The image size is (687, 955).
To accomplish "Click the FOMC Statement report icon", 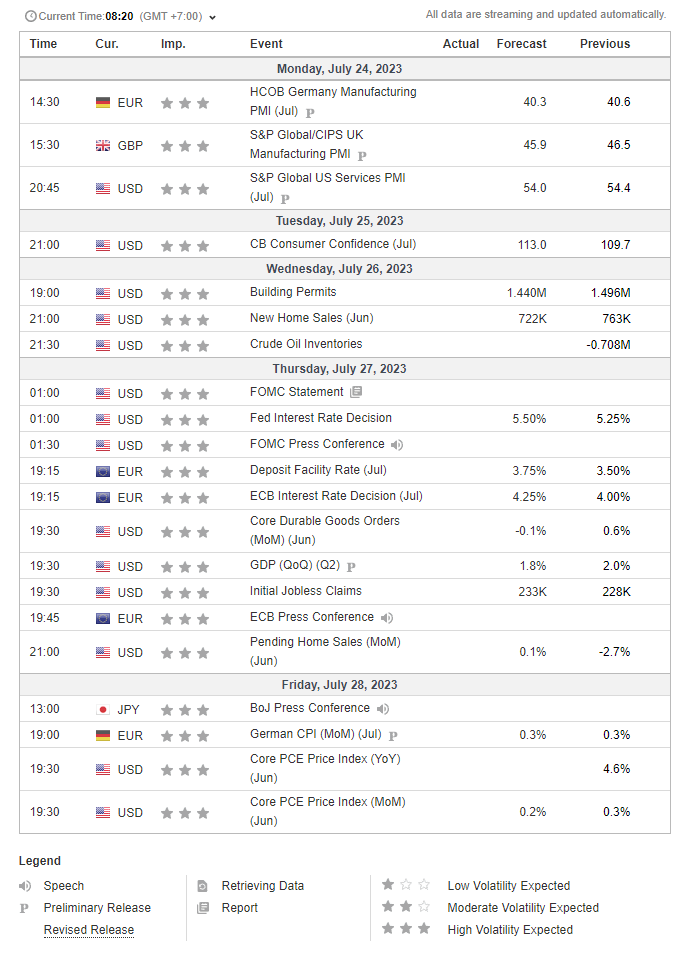I will coord(357,392).
